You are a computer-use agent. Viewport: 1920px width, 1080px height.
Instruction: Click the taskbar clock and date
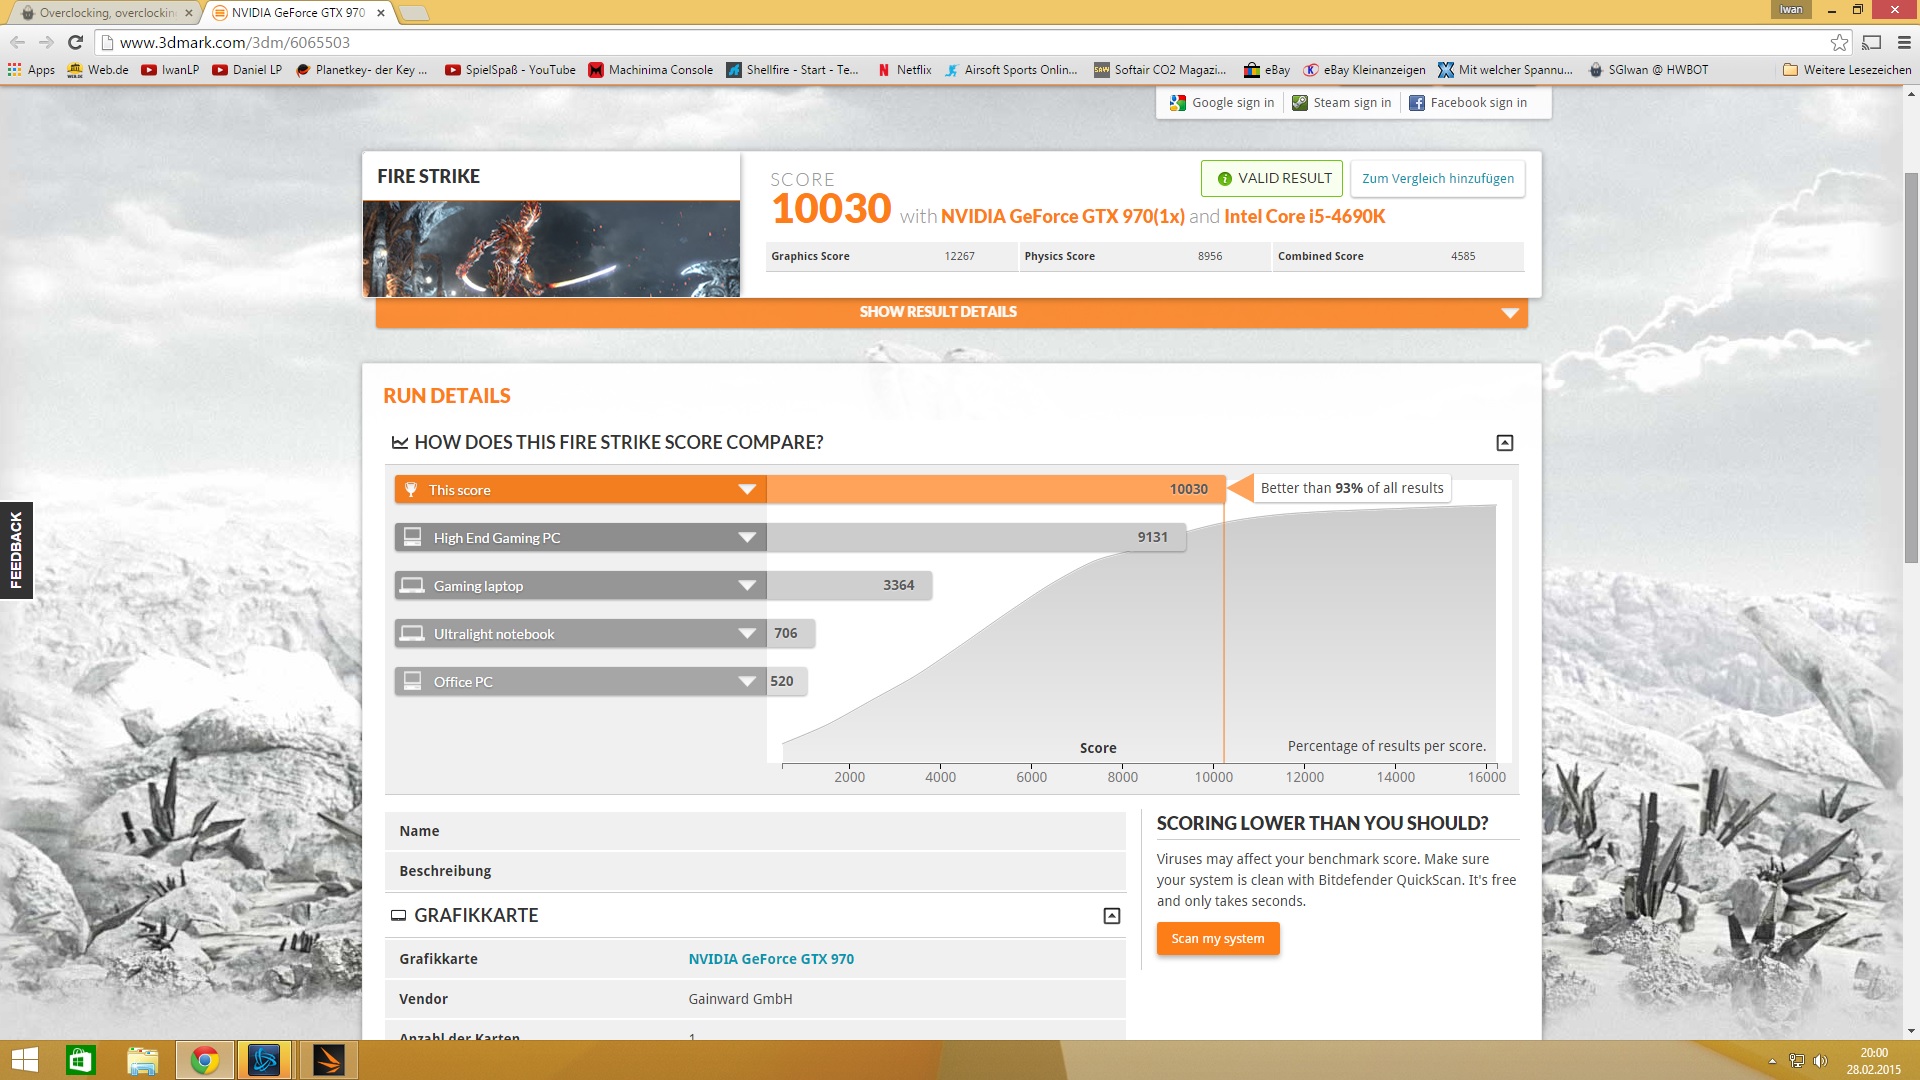[1873, 1061]
